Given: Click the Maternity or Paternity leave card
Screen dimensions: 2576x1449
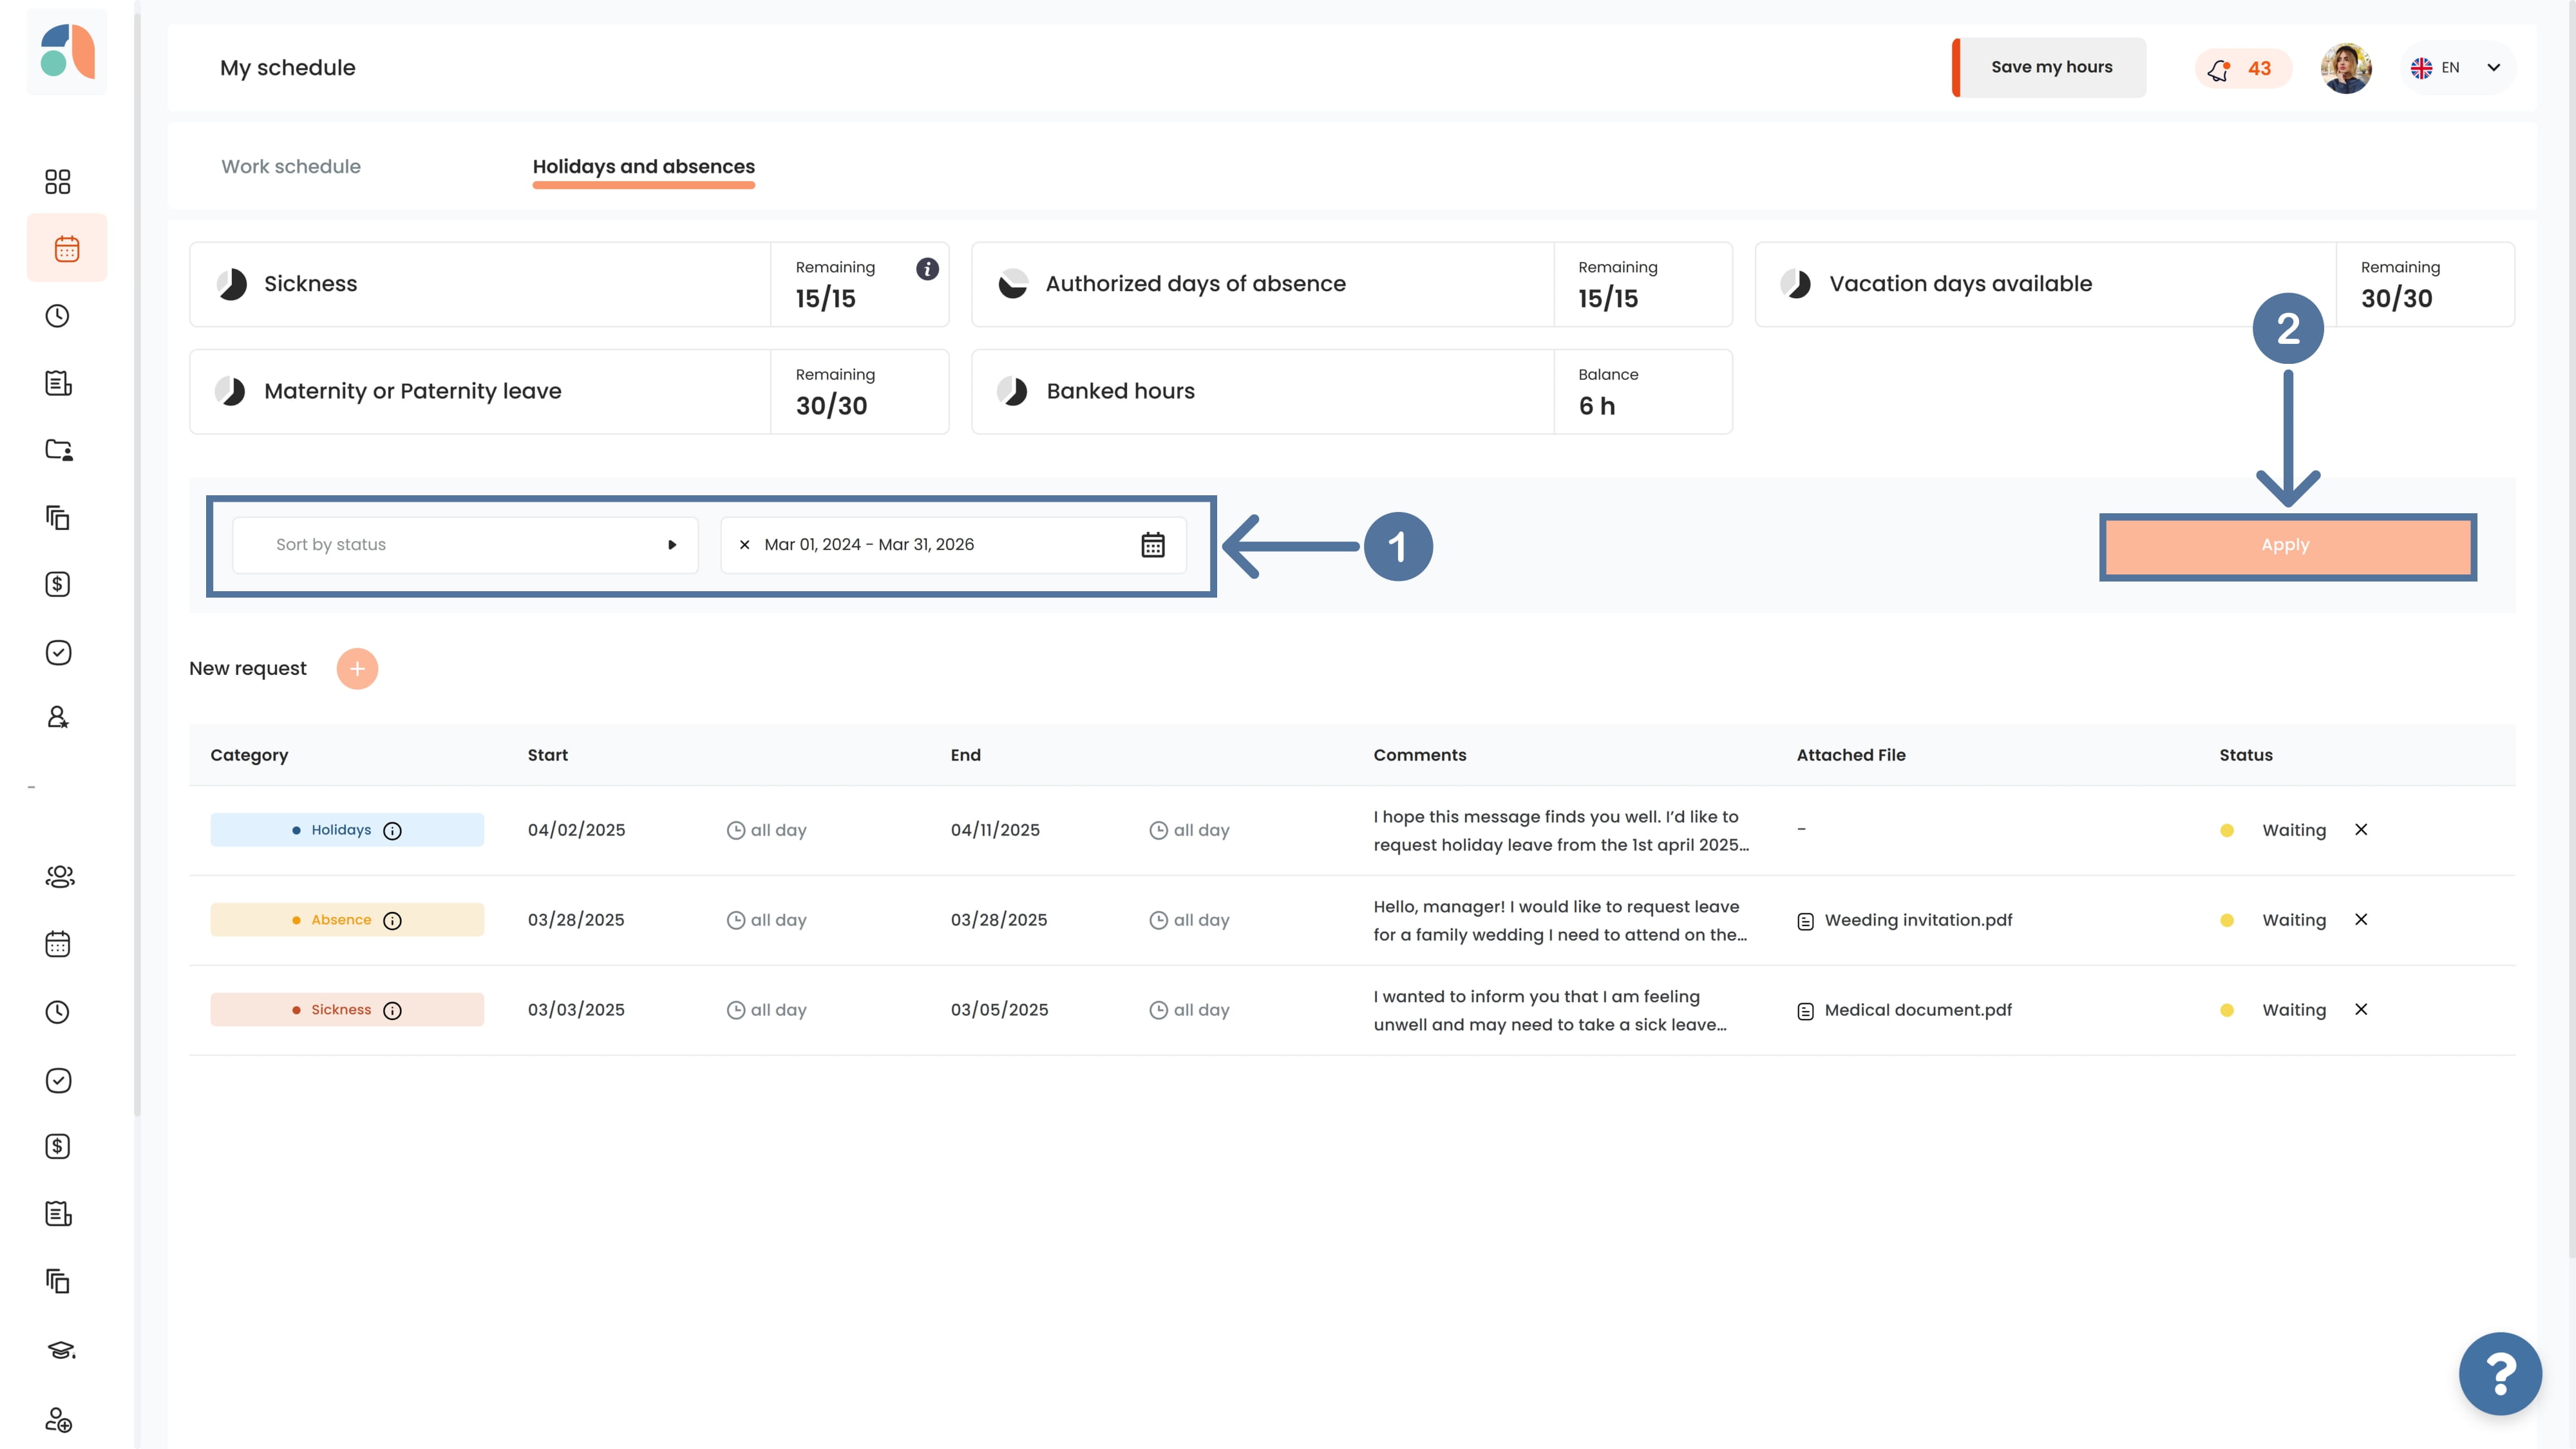Looking at the screenshot, I should click(569, 391).
